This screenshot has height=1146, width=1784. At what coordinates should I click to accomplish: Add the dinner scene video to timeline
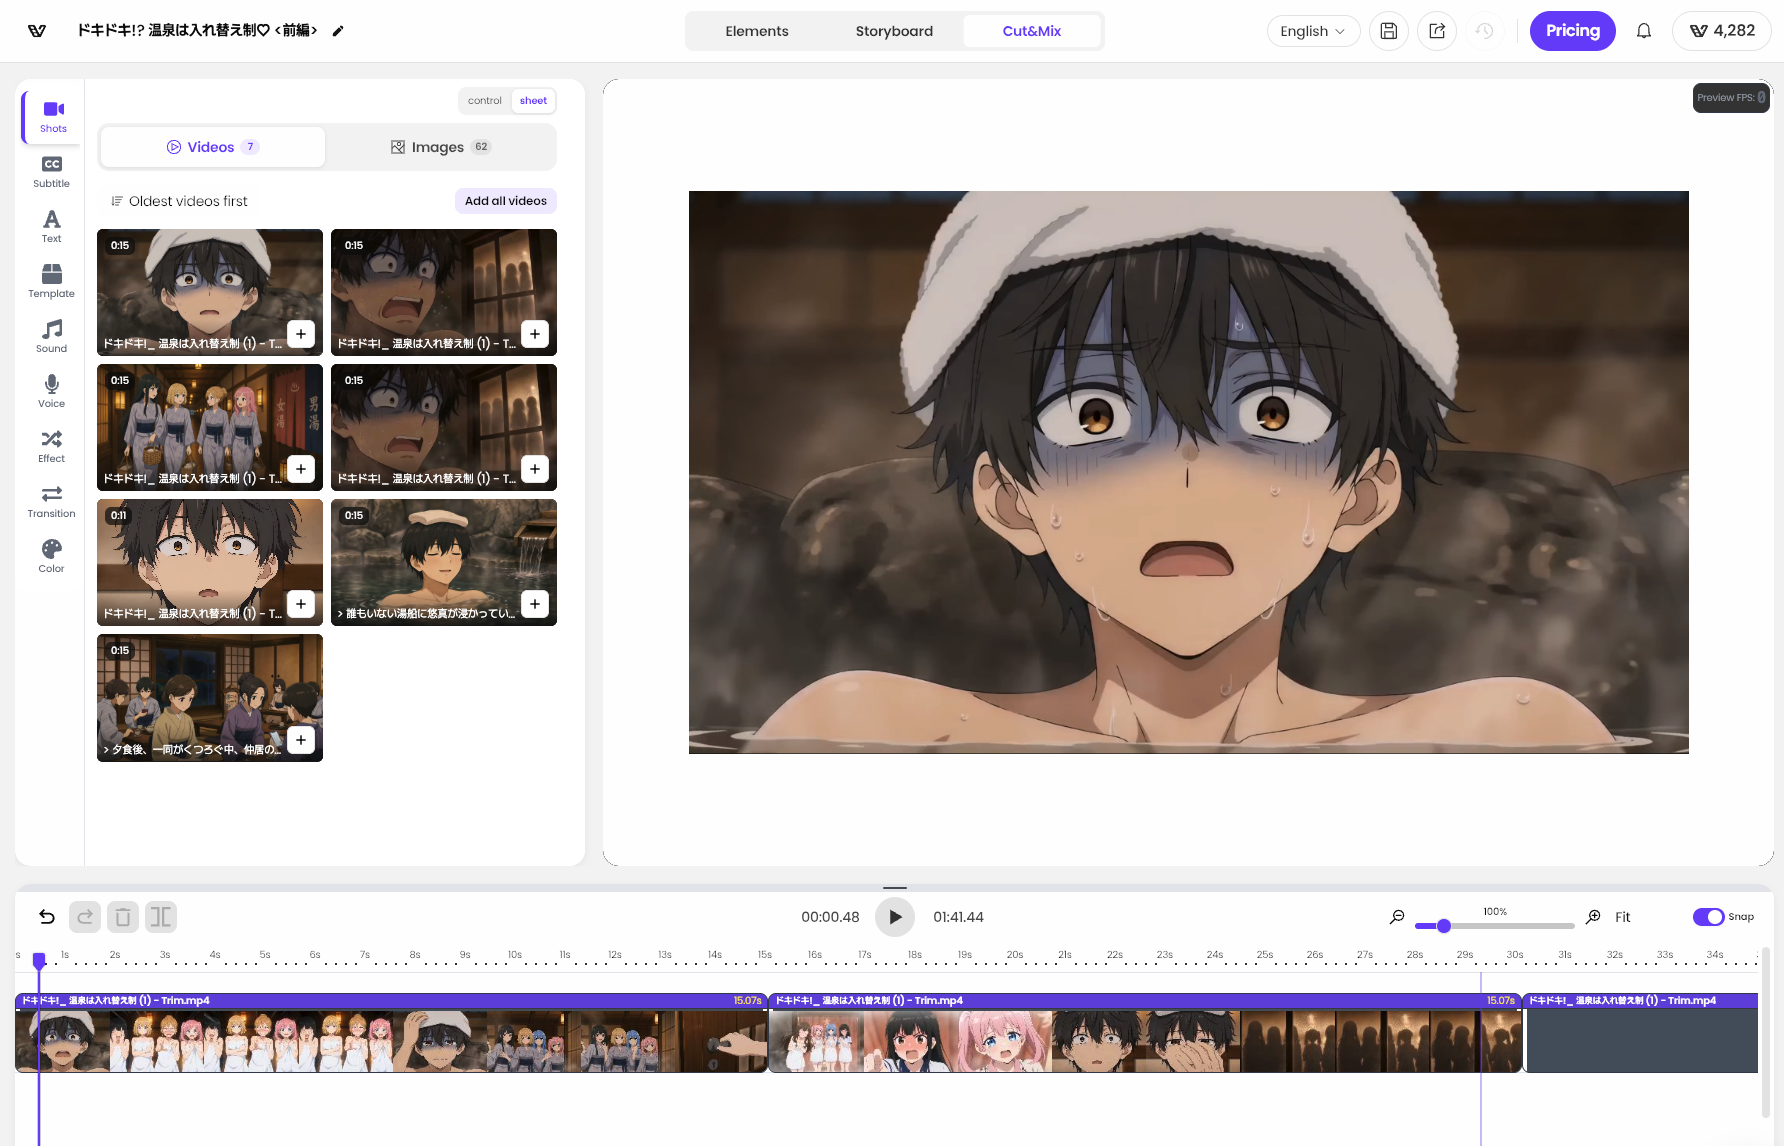coord(301,740)
